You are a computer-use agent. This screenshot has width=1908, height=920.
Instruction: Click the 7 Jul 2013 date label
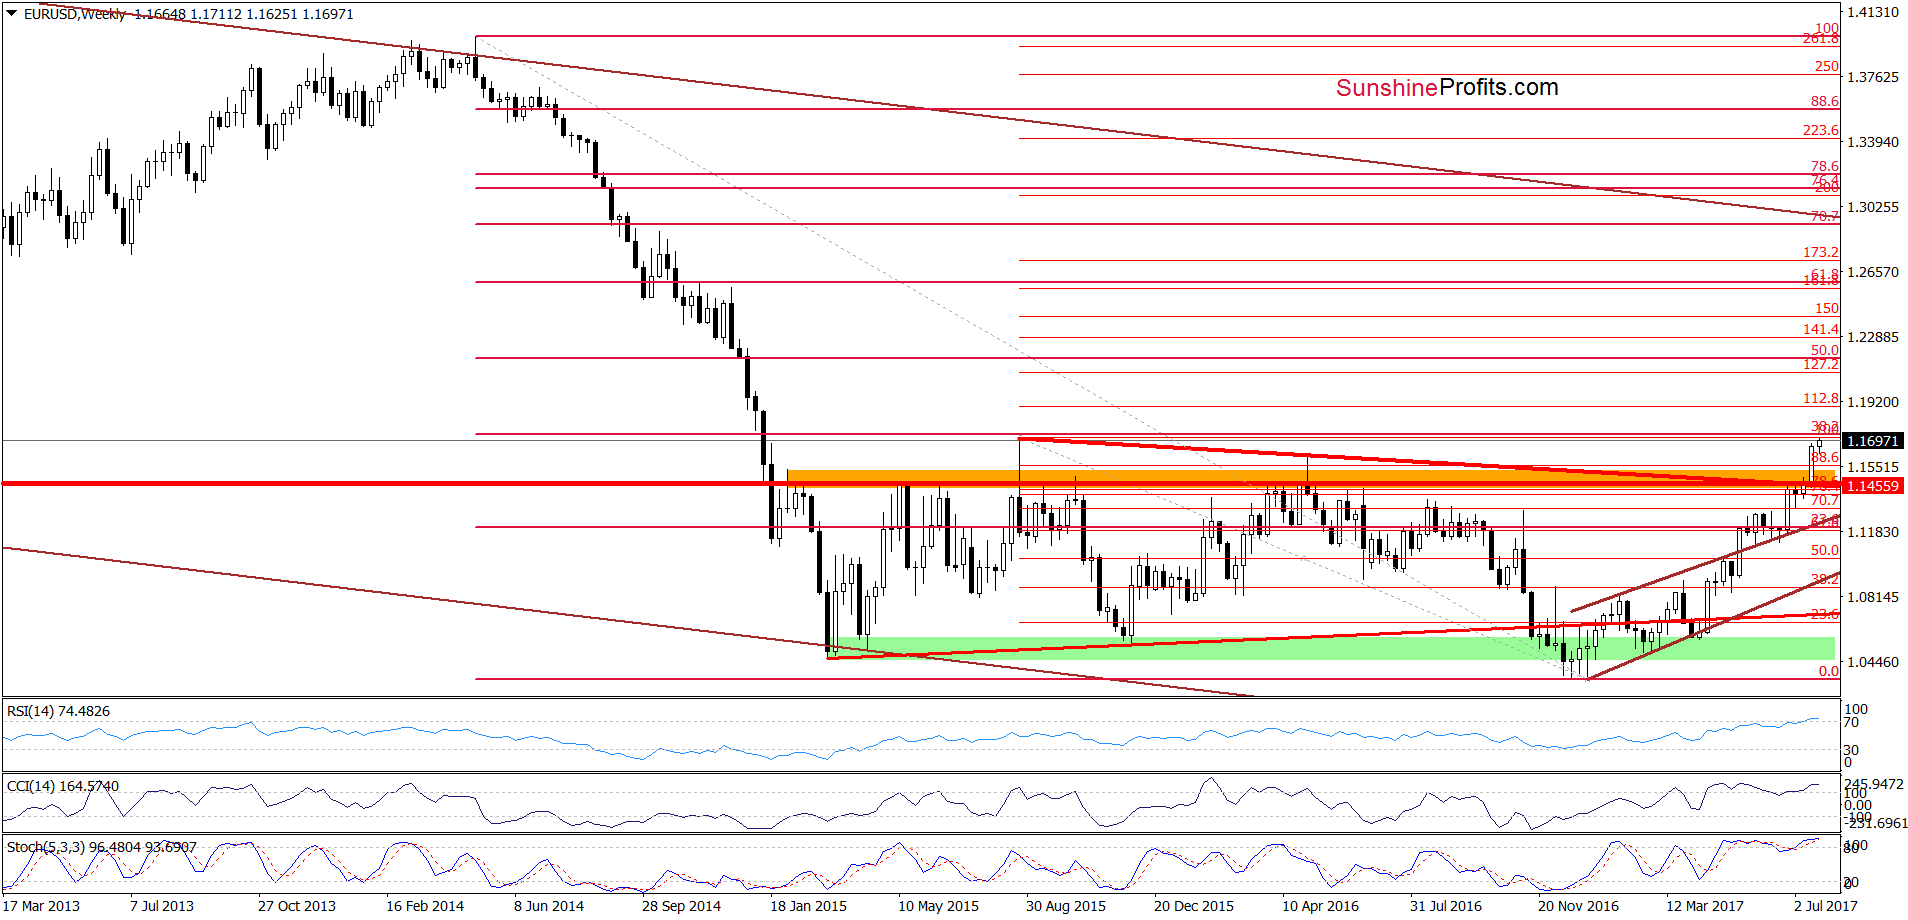[162, 906]
